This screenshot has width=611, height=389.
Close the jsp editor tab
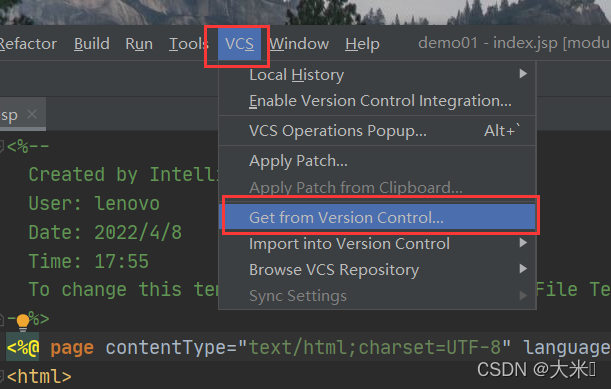32,114
